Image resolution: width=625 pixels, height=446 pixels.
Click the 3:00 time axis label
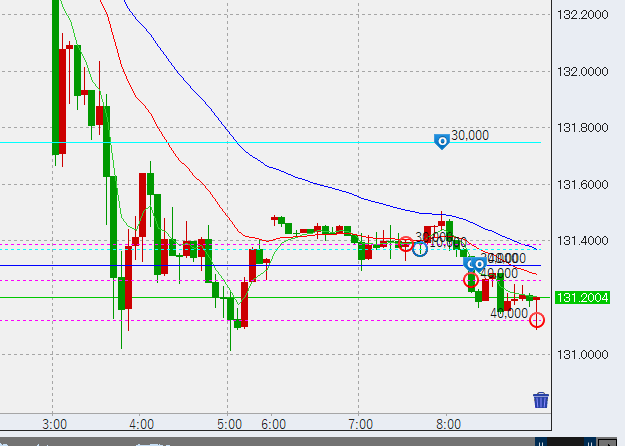tap(55, 423)
